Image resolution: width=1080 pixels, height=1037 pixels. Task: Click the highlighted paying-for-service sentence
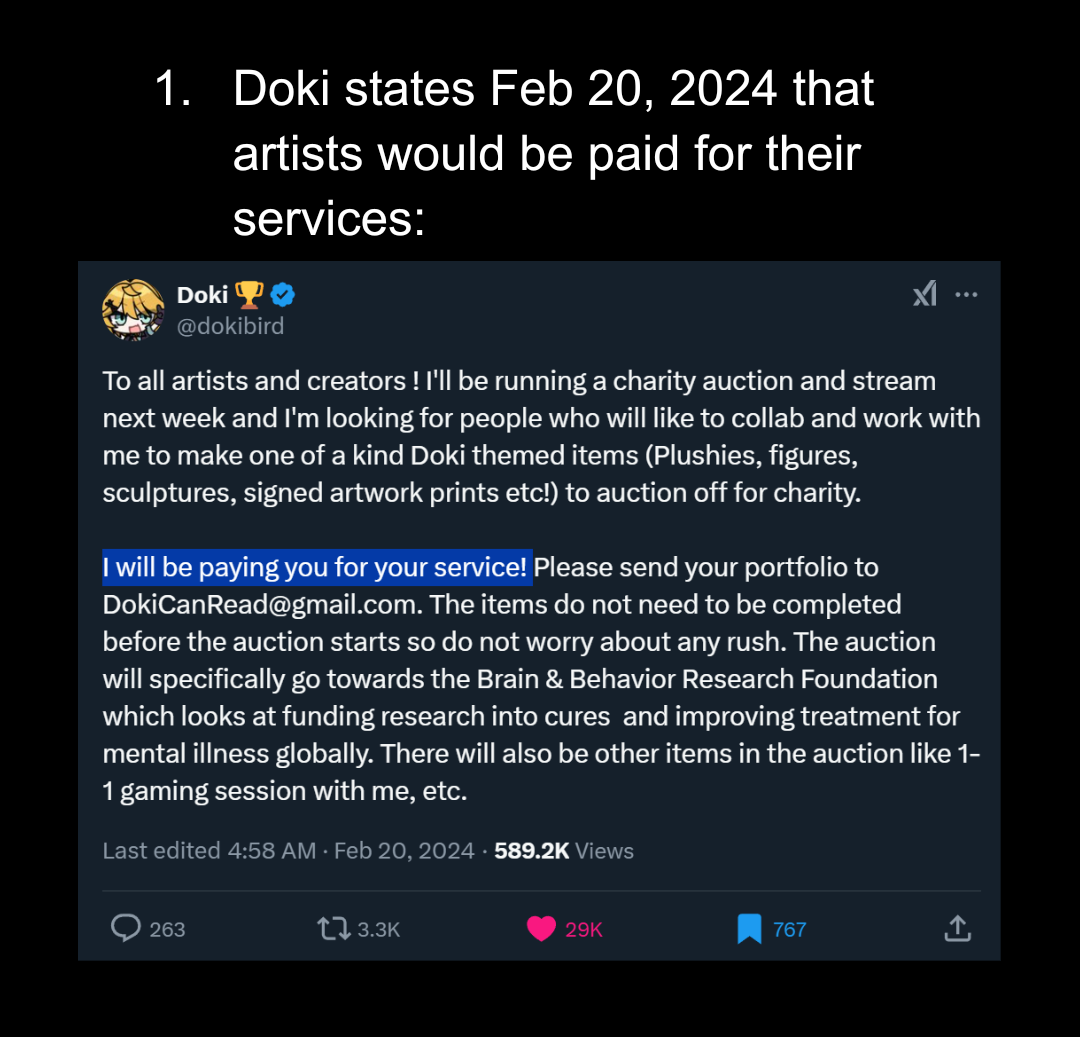pos(317,568)
